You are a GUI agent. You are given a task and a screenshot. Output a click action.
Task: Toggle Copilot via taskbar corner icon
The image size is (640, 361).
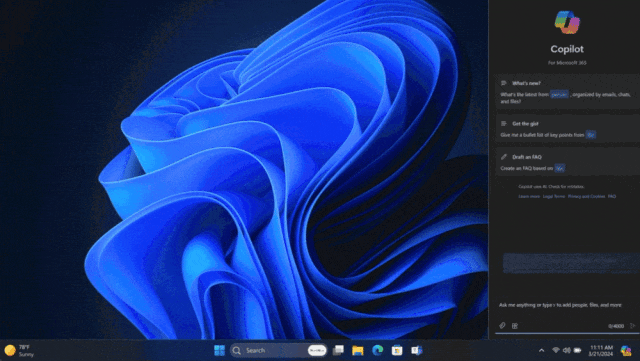point(626,350)
